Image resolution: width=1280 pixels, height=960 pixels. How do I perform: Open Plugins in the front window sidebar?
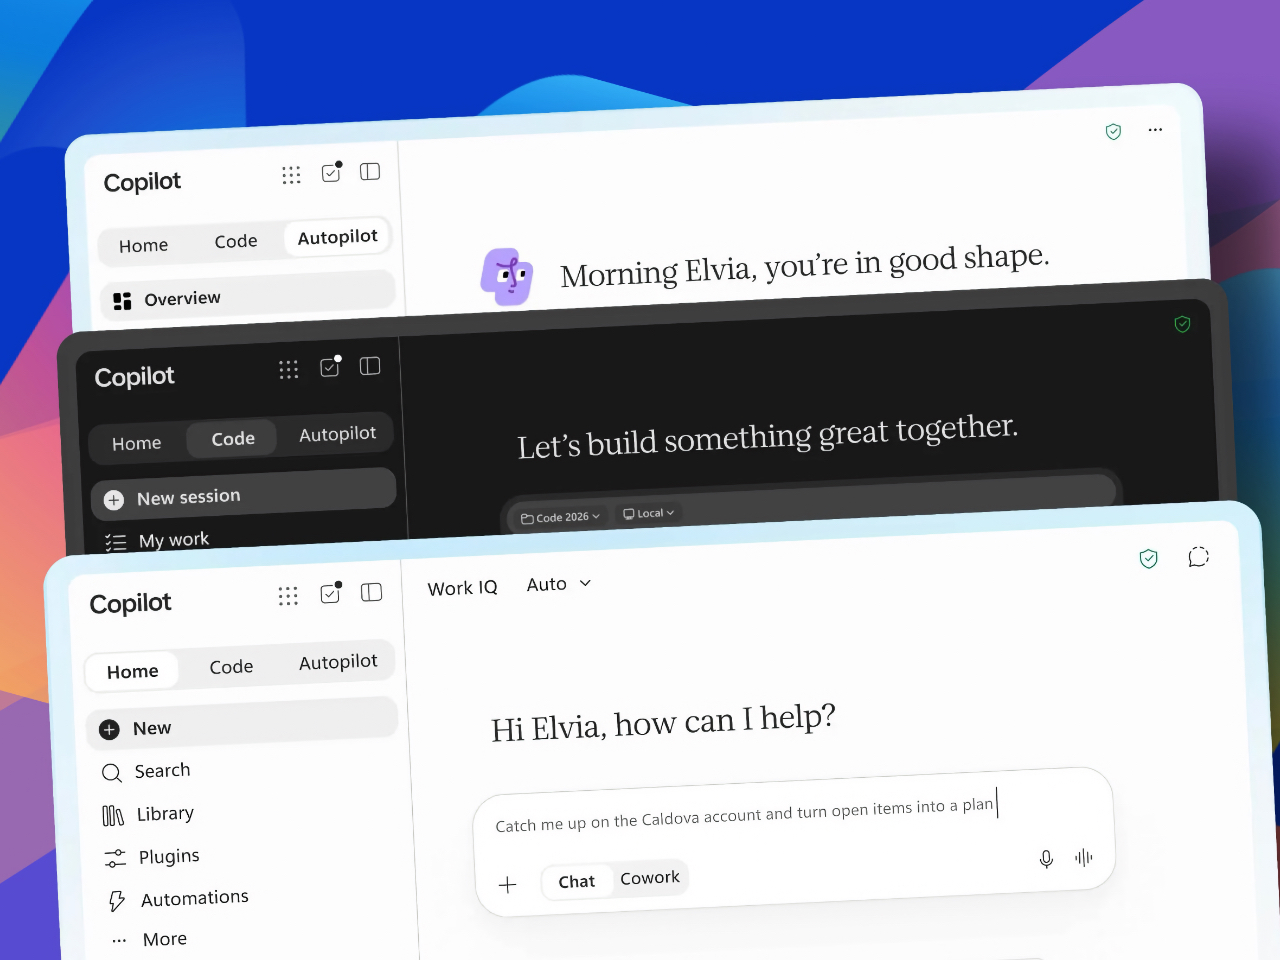click(152, 857)
